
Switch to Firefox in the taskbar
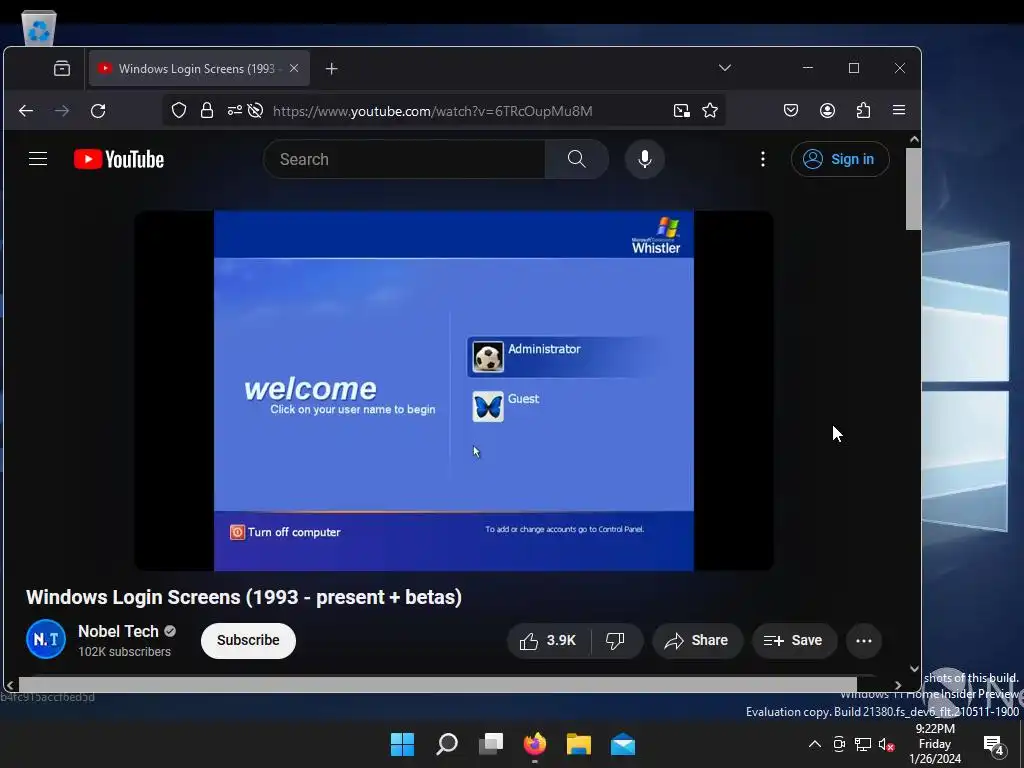(535, 744)
